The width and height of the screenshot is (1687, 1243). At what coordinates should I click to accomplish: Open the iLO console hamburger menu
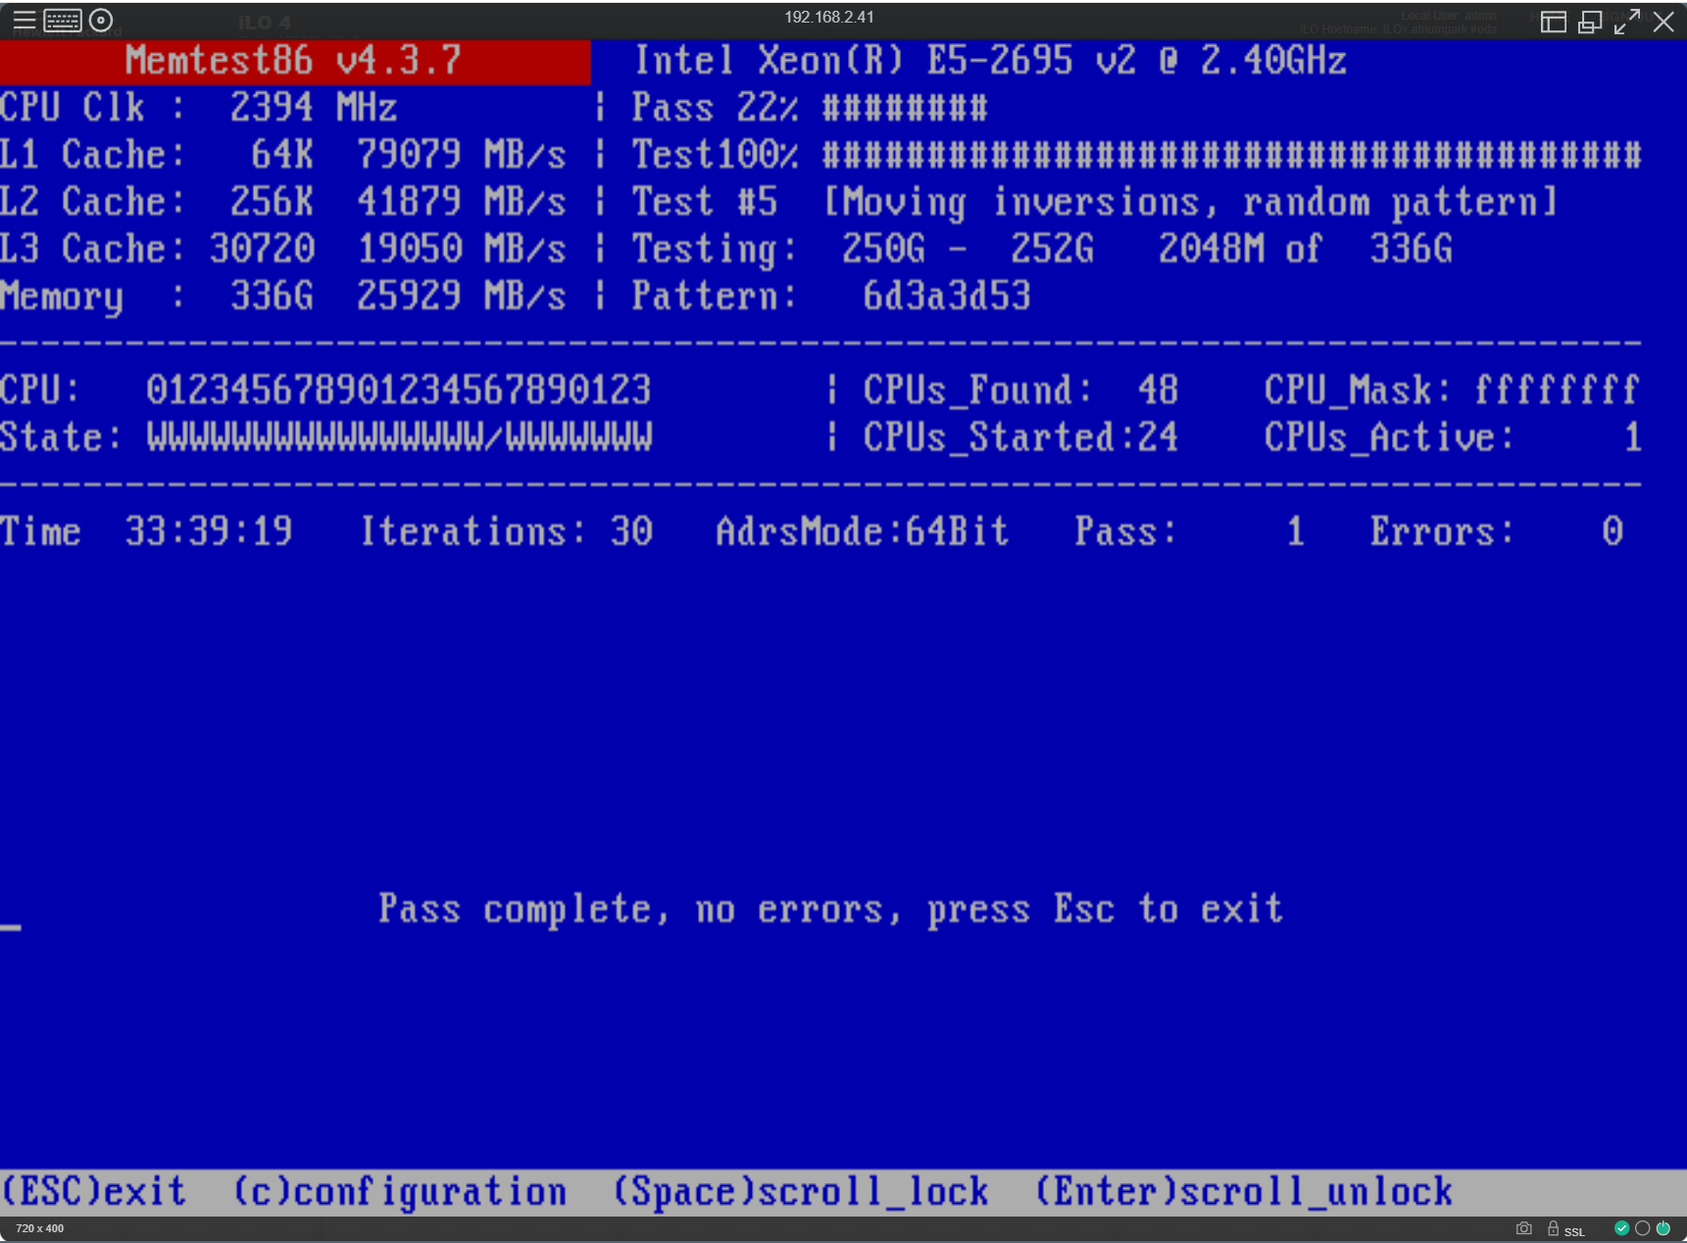(x=24, y=20)
